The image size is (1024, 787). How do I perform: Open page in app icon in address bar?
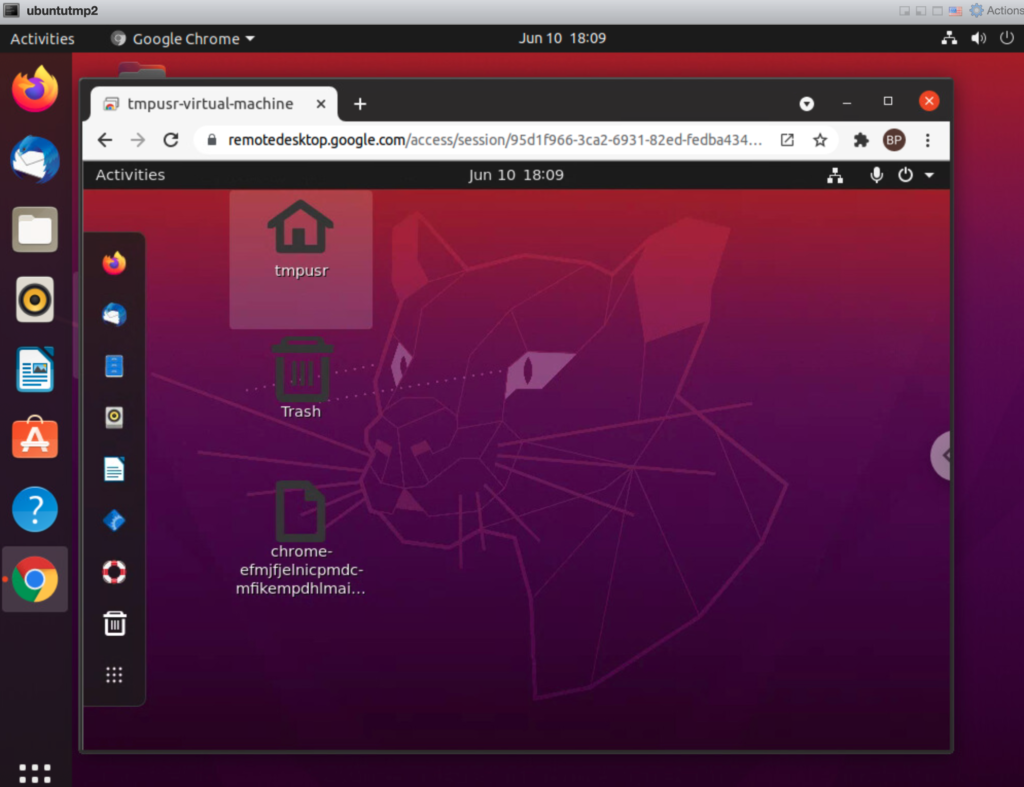787,140
